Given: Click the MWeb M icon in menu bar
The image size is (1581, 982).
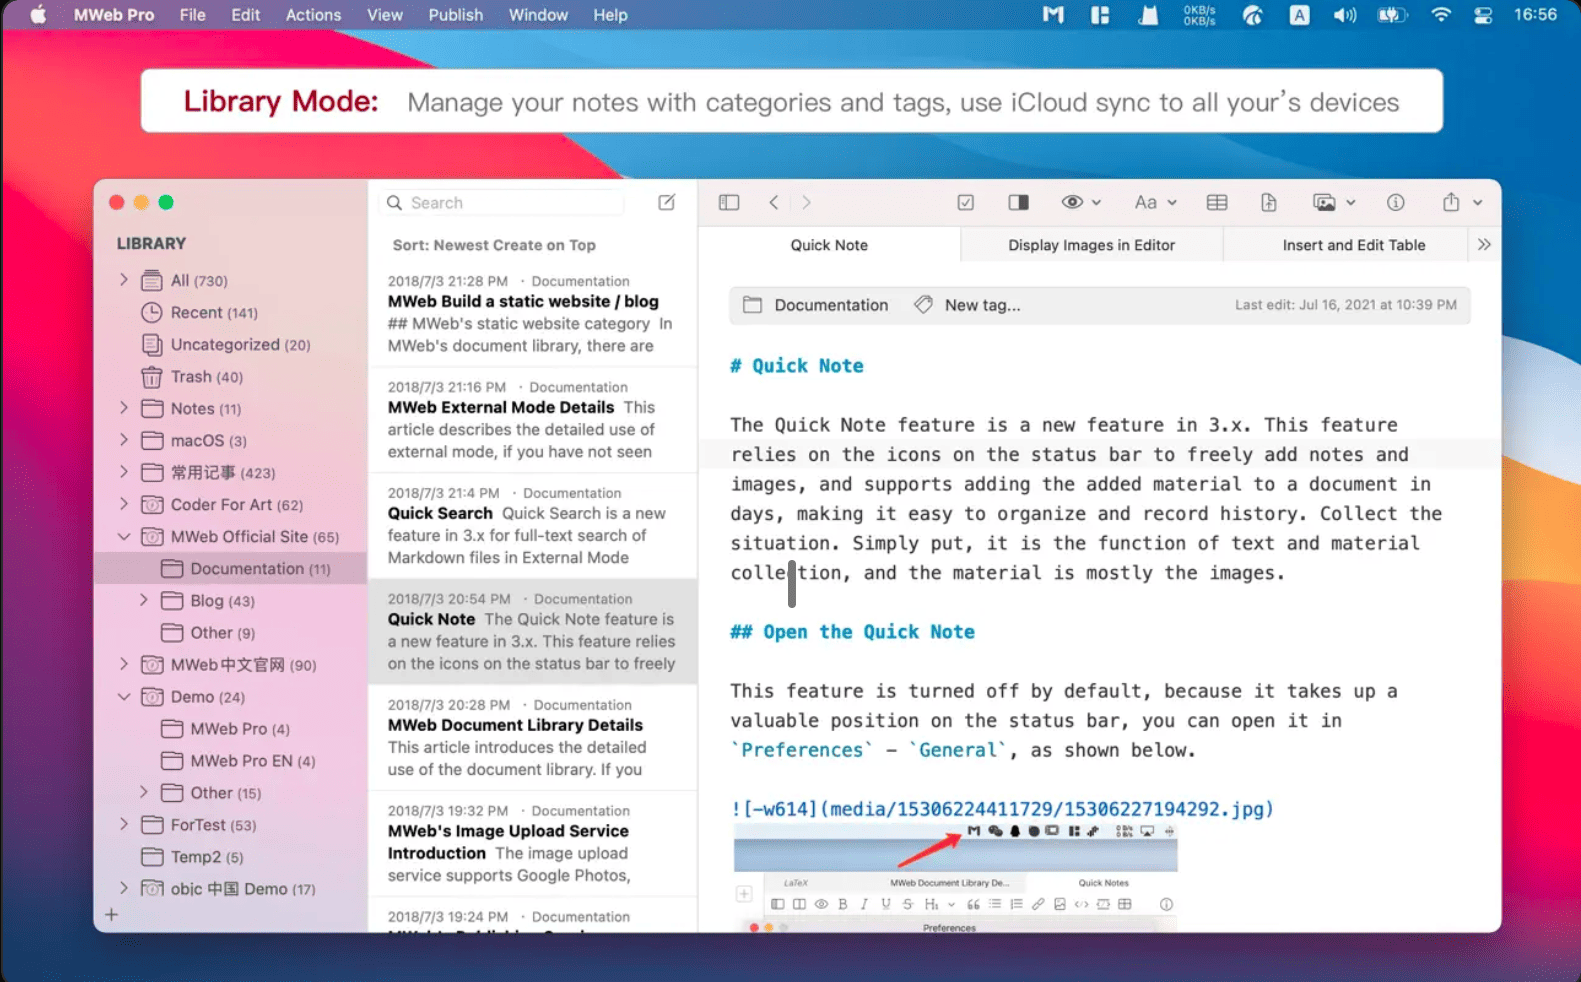Looking at the screenshot, I should coord(1053,15).
